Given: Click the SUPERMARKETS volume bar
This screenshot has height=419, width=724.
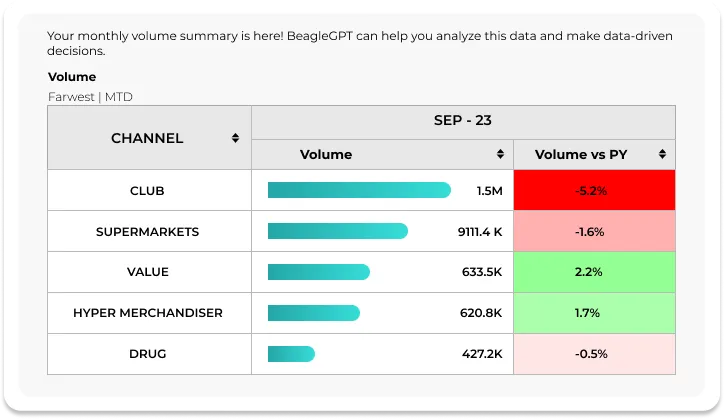Looking at the screenshot, I should 337,232.
